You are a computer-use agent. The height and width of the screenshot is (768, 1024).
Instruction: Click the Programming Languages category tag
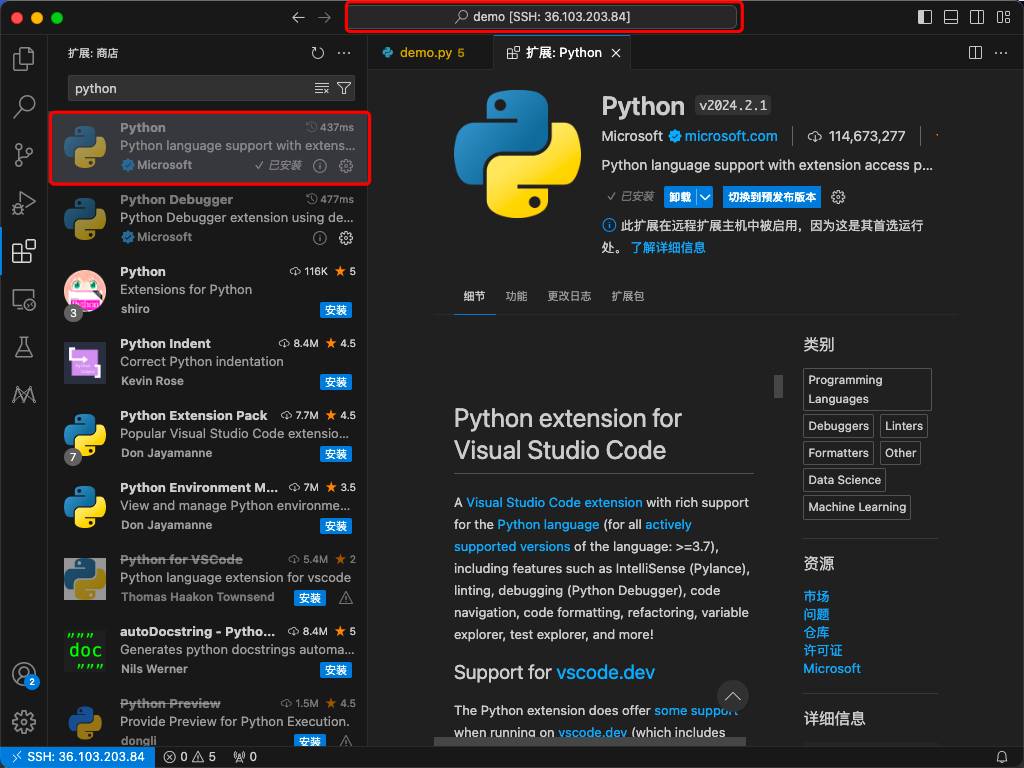[x=867, y=389]
